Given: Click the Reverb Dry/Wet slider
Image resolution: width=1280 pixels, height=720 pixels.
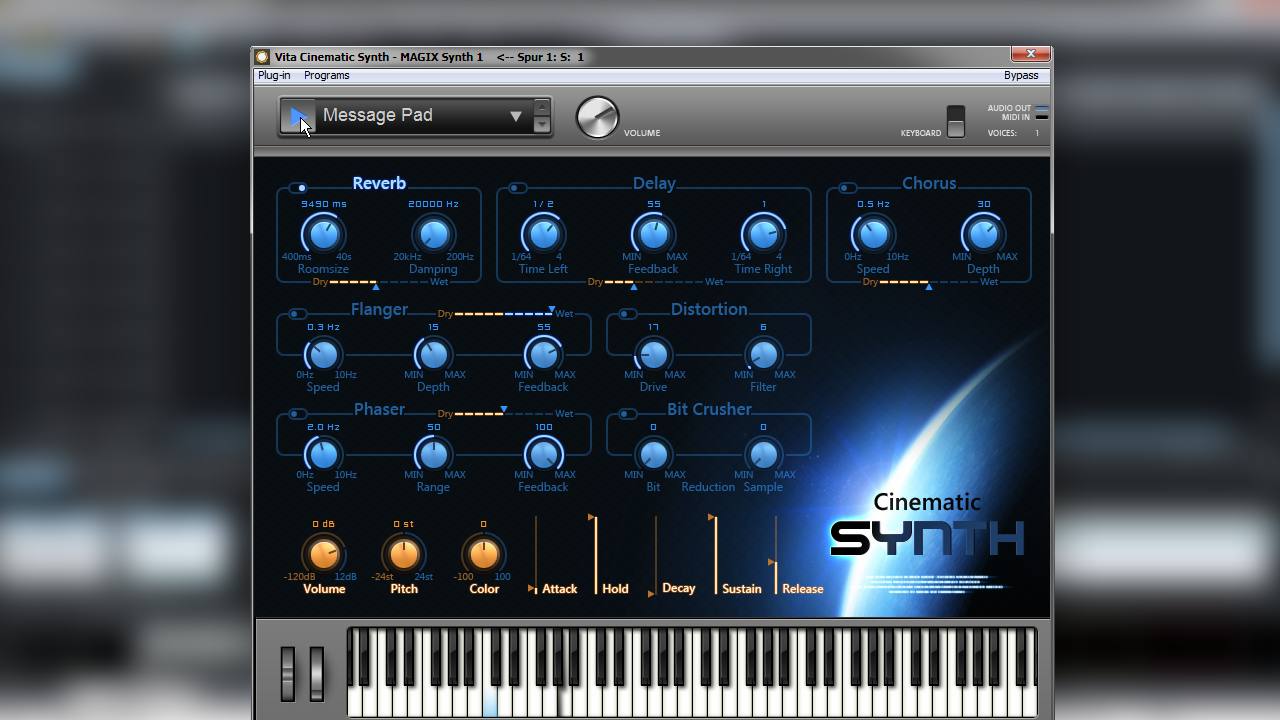Looking at the screenshot, I should pyautogui.click(x=380, y=283).
